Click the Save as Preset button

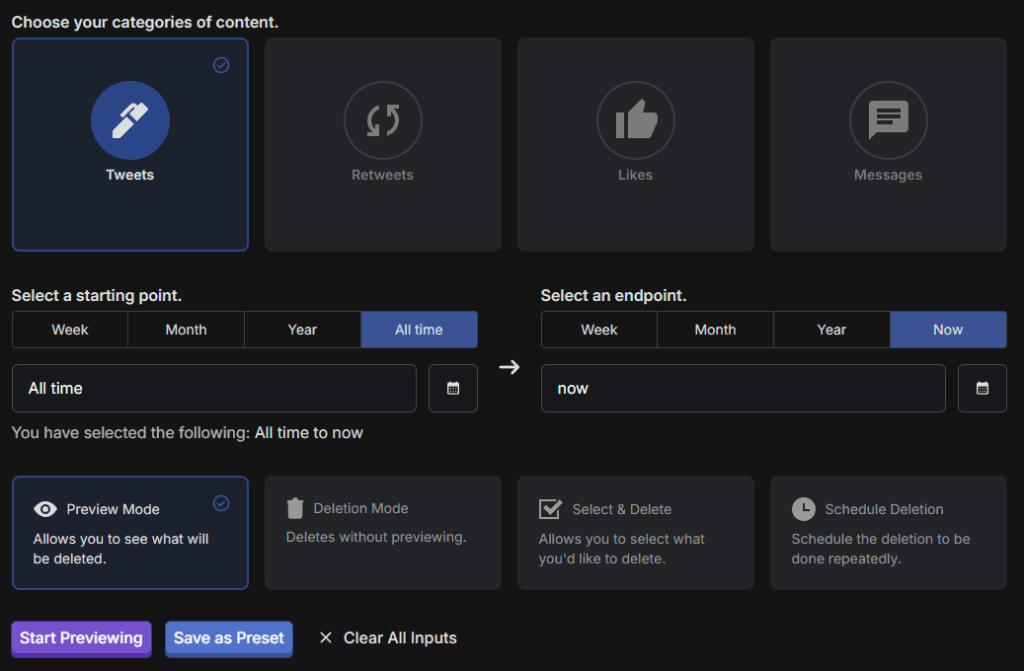tap(229, 638)
